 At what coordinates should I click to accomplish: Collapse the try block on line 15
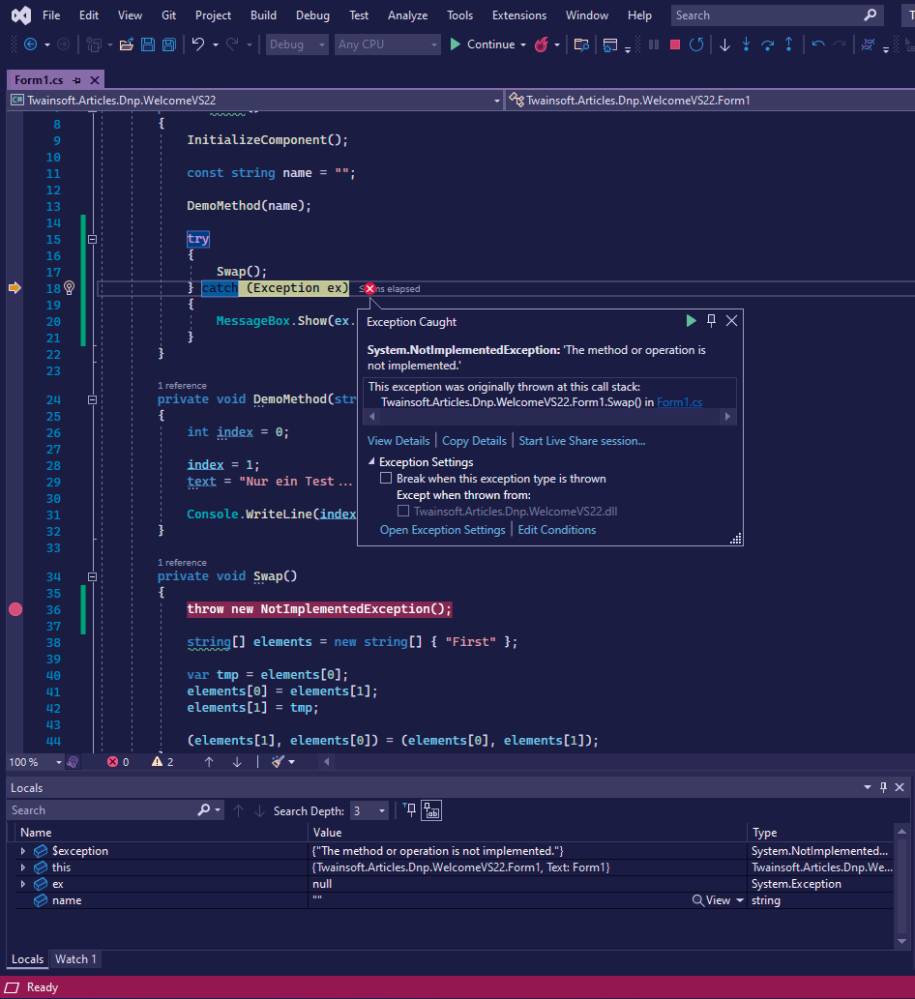(92, 240)
